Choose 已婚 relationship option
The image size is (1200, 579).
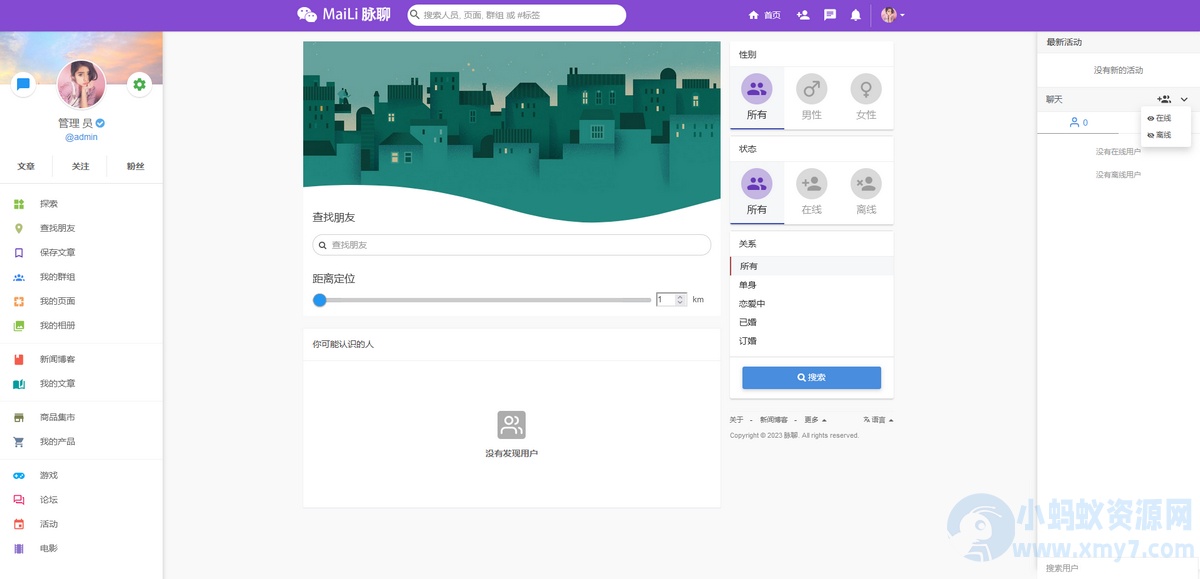(x=812, y=322)
